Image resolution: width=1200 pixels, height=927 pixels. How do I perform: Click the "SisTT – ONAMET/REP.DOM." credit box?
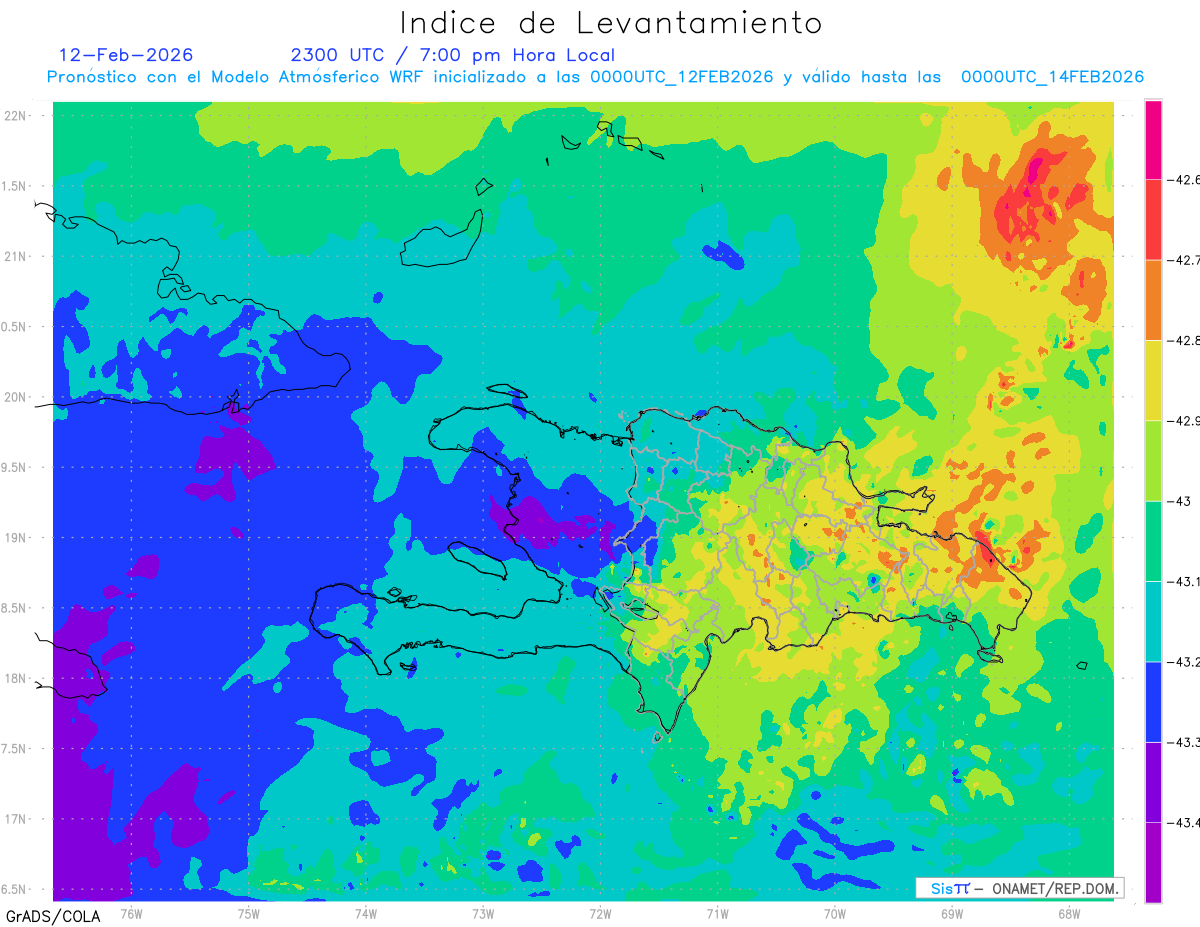[x=1019, y=888]
